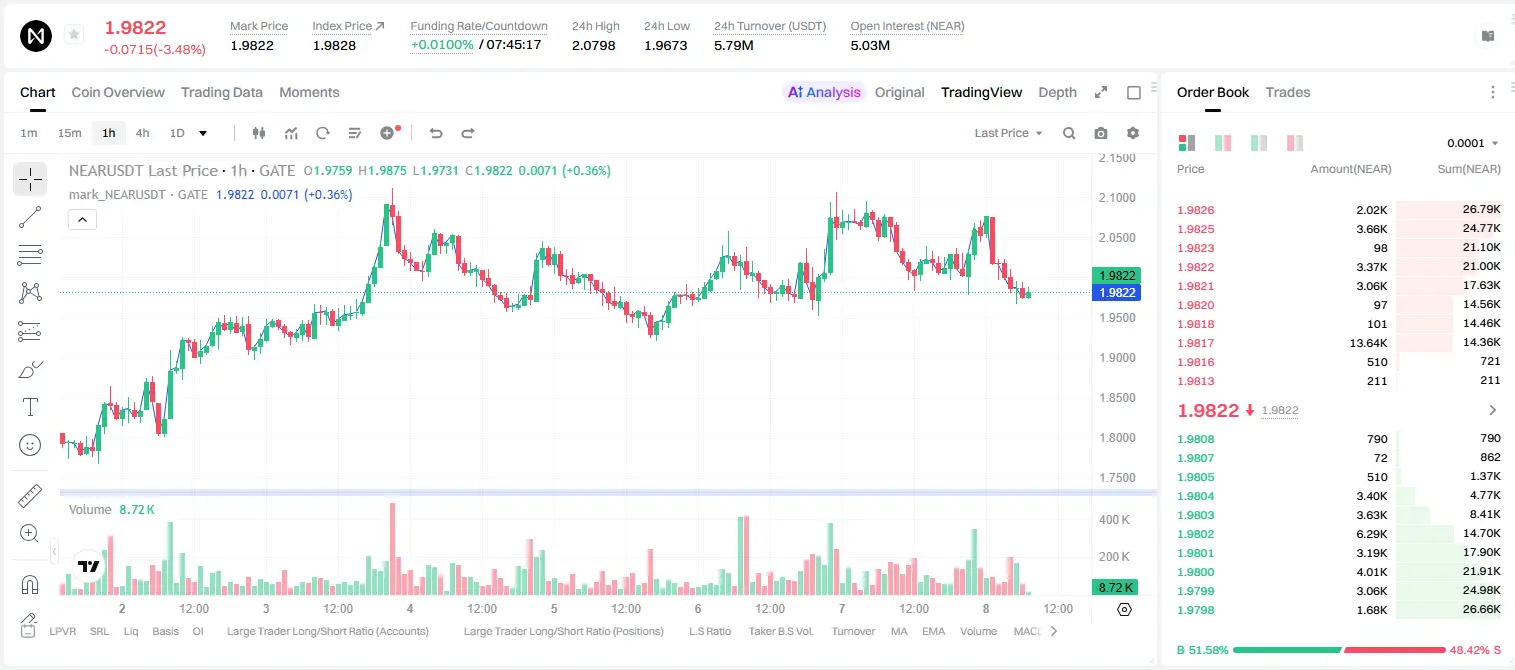Toggle favorite star for NEAR
Screen dimensions: 1515x670
[x=74, y=35]
